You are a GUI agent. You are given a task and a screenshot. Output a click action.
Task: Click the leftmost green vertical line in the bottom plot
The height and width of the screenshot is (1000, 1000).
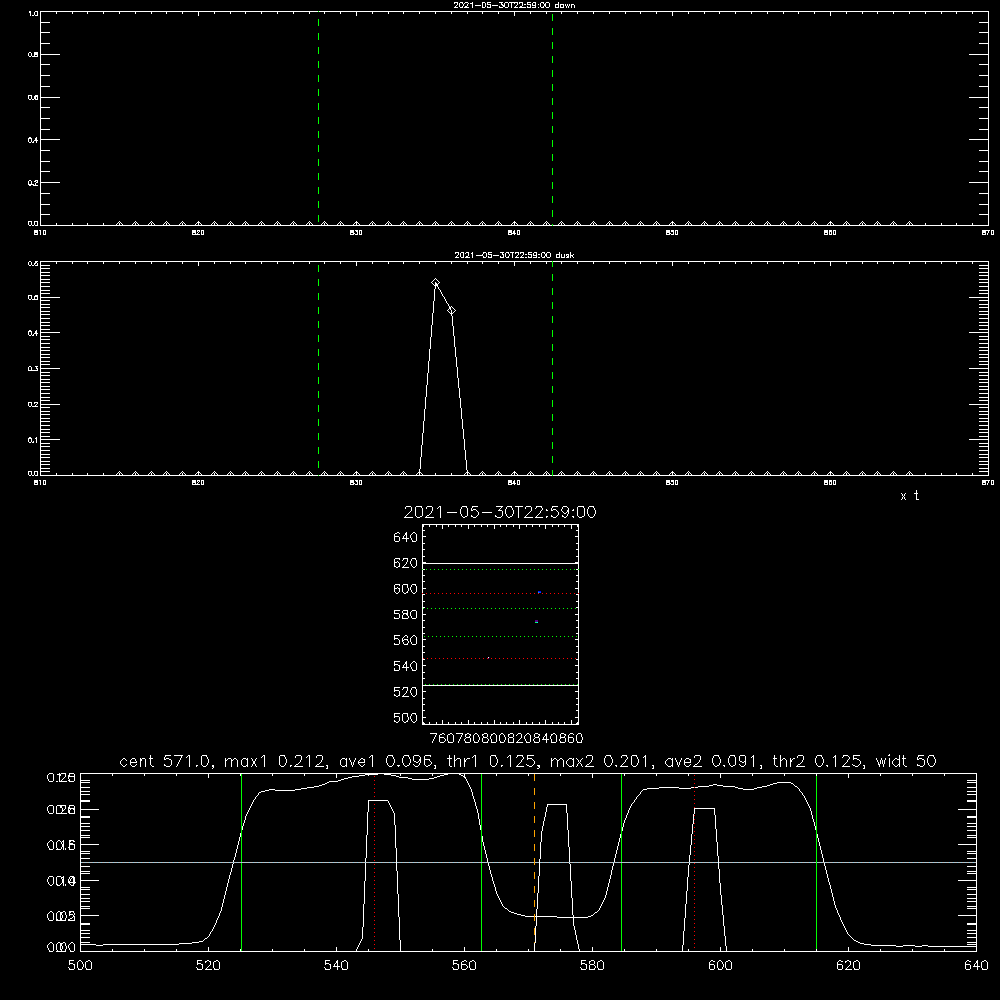[241, 861]
